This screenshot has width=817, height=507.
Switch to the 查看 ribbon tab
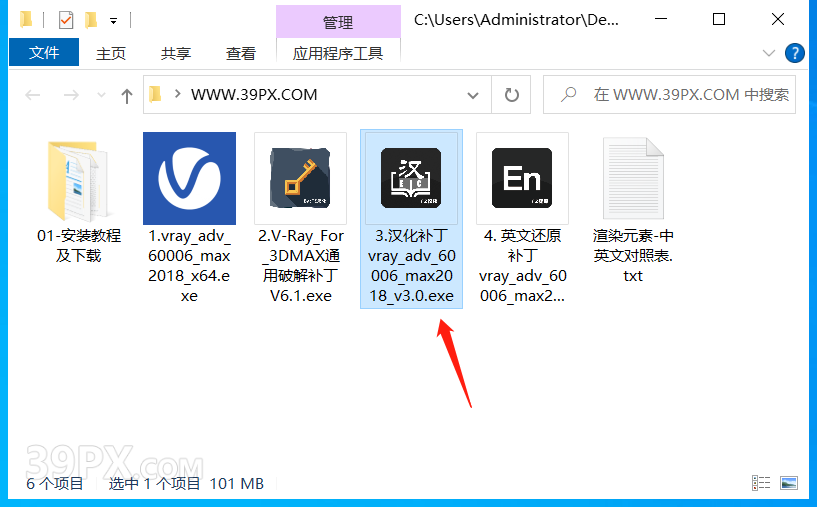pos(241,53)
